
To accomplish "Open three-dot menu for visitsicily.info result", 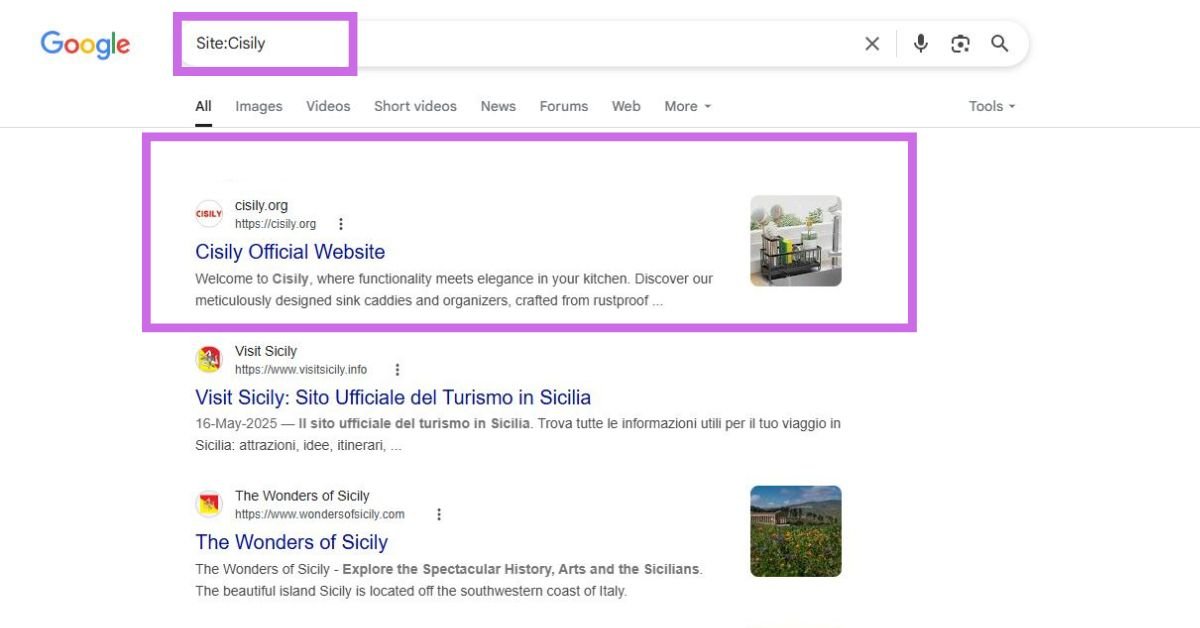I will [397, 370].
